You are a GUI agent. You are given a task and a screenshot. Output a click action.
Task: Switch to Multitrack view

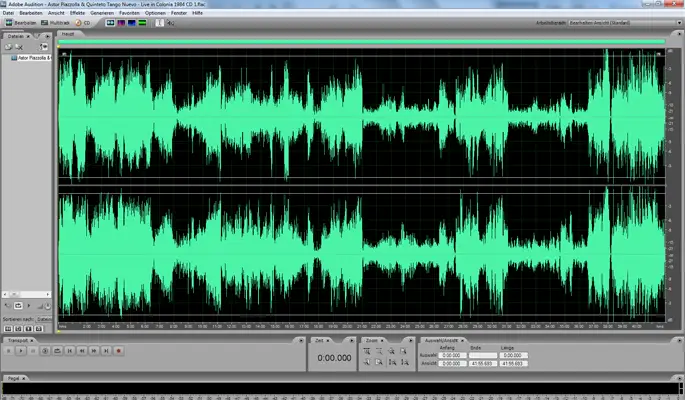[55, 23]
